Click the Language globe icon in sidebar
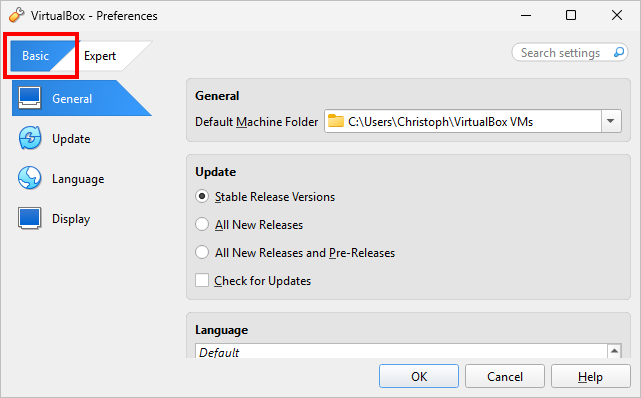This screenshot has width=641, height=398. [29, 178]
